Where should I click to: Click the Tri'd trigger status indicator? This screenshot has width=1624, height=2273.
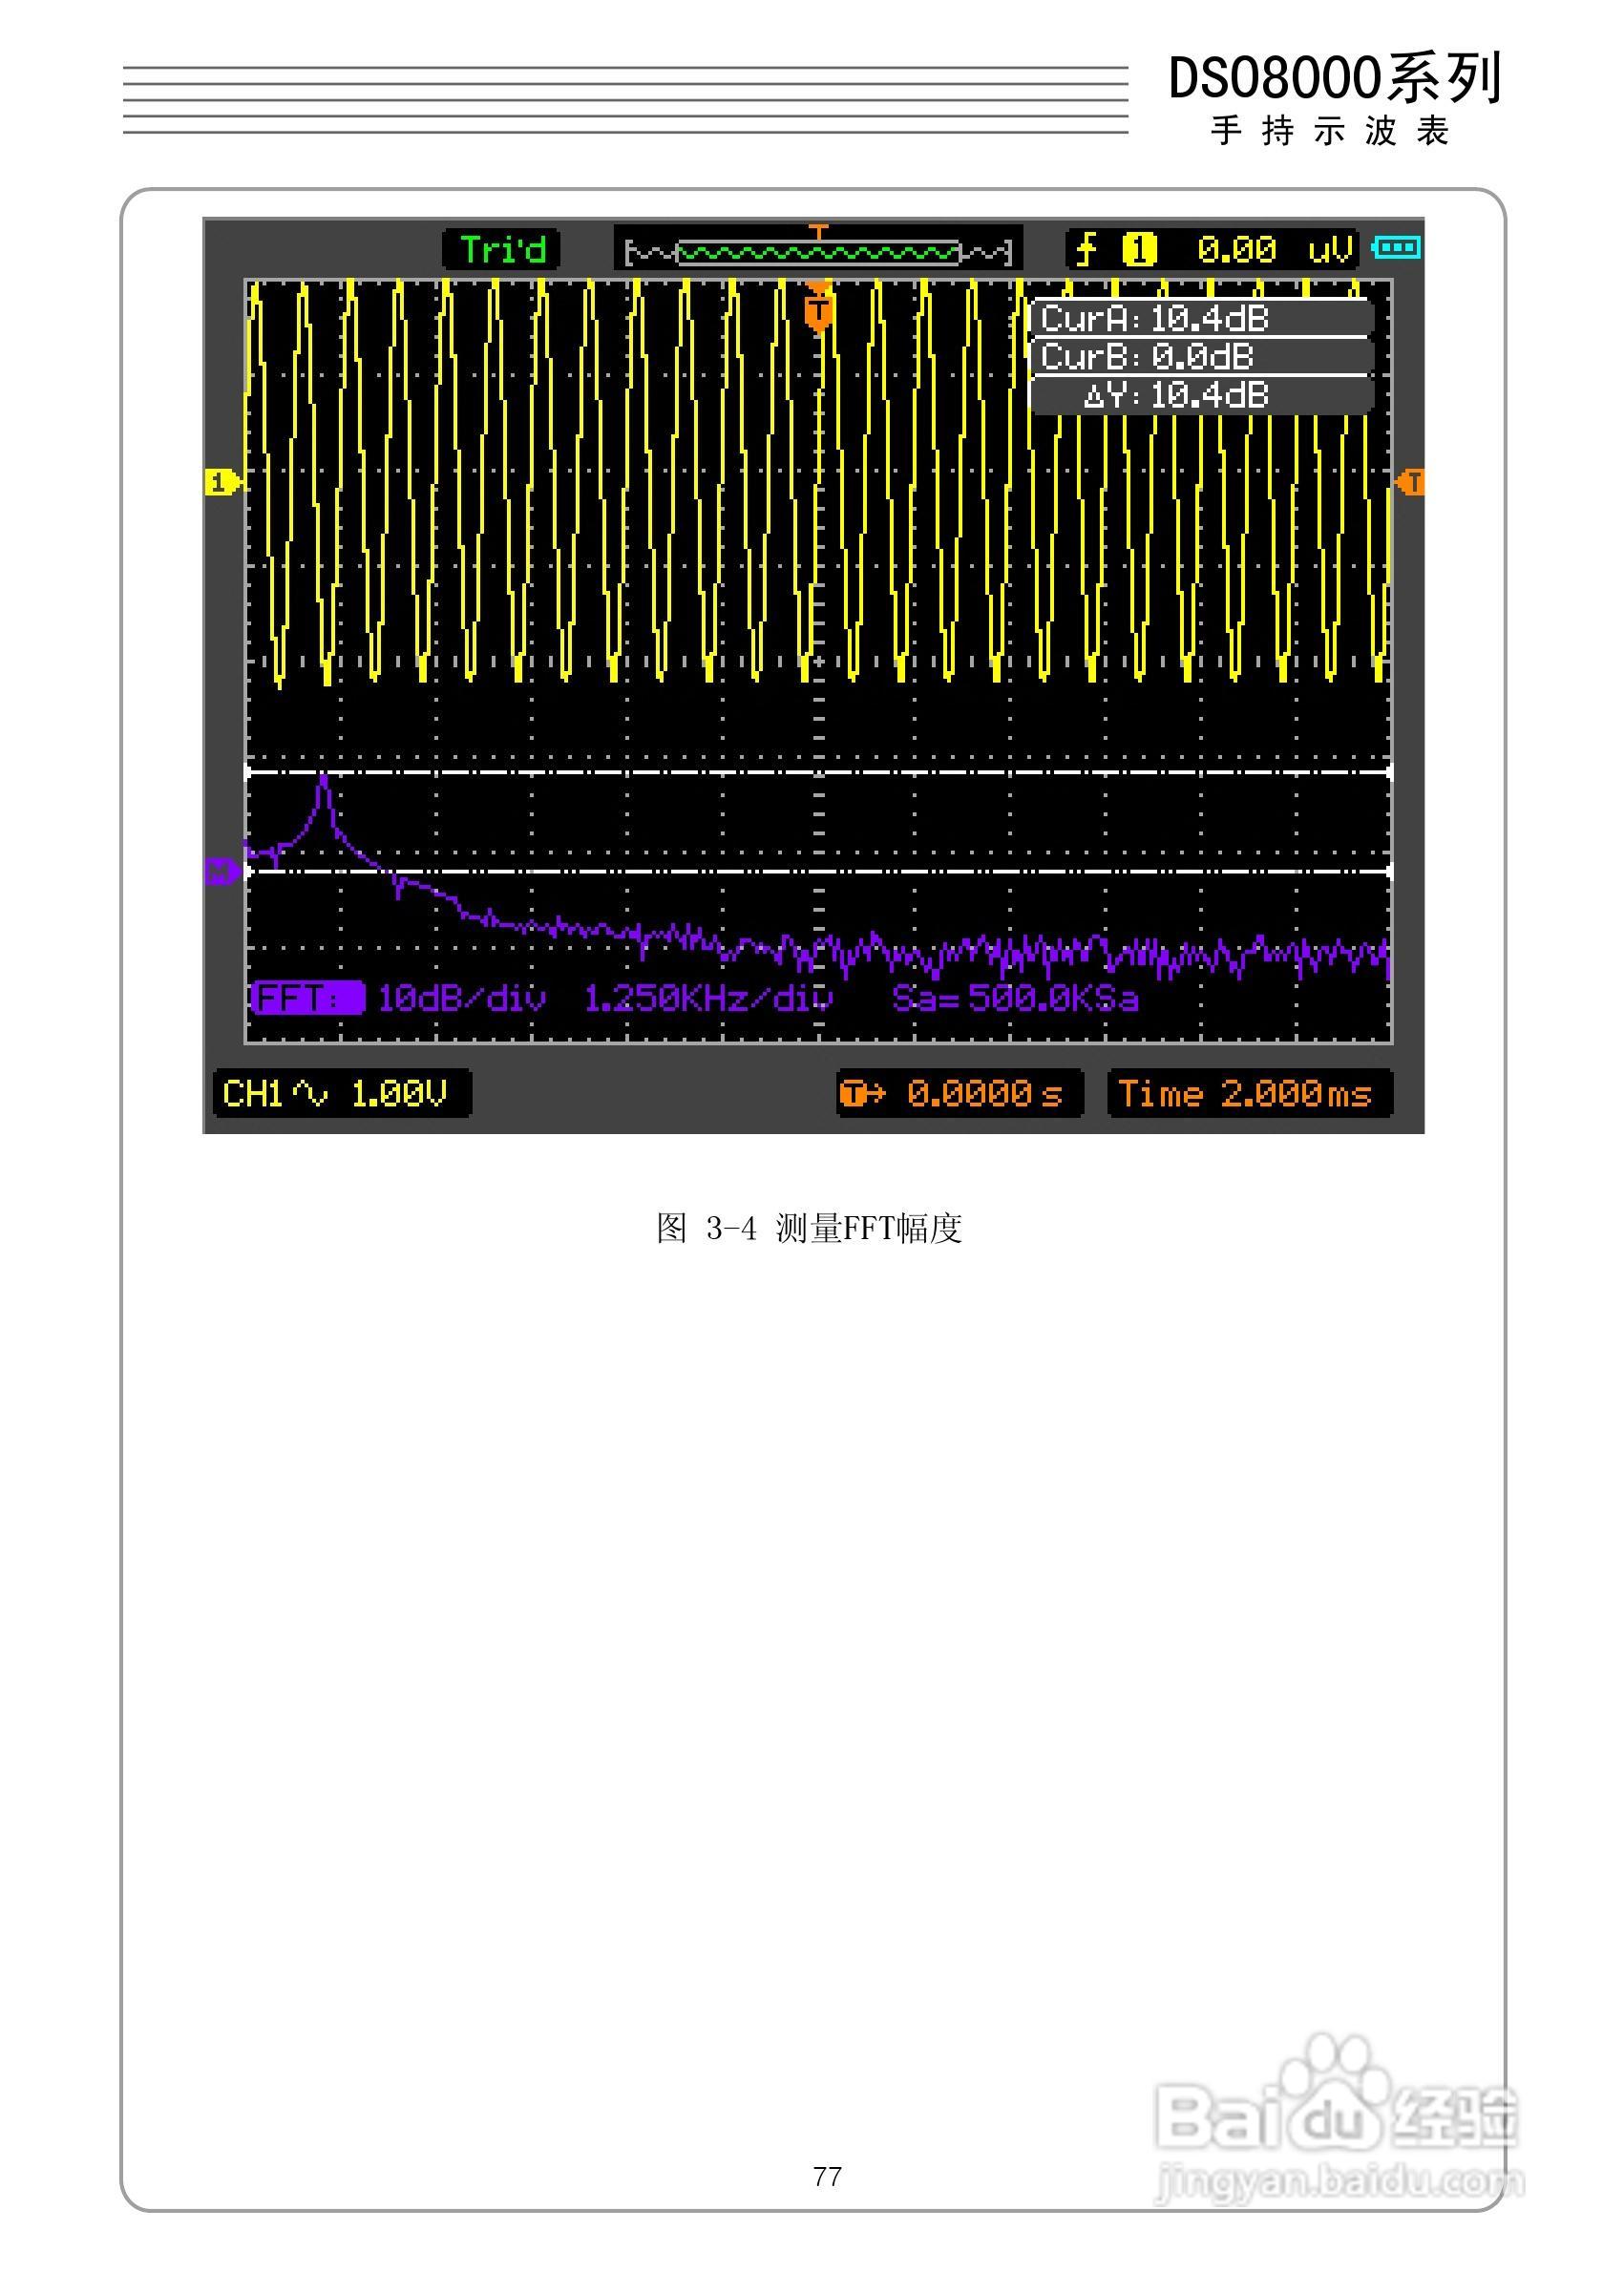pyautogui.click(x=502, y=249)
